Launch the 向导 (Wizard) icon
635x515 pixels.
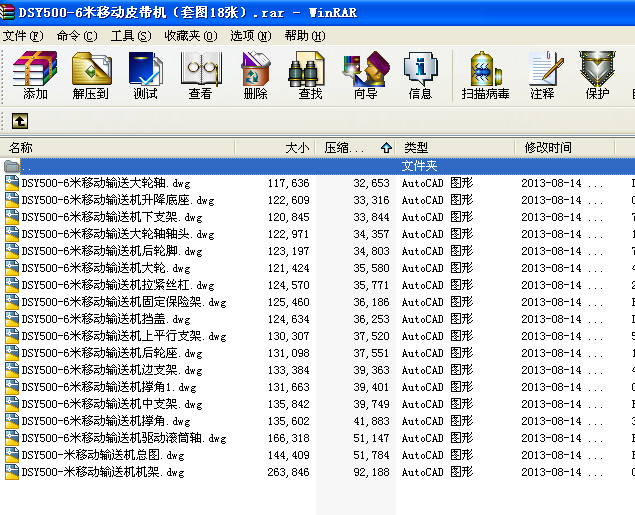coord(366,76)
